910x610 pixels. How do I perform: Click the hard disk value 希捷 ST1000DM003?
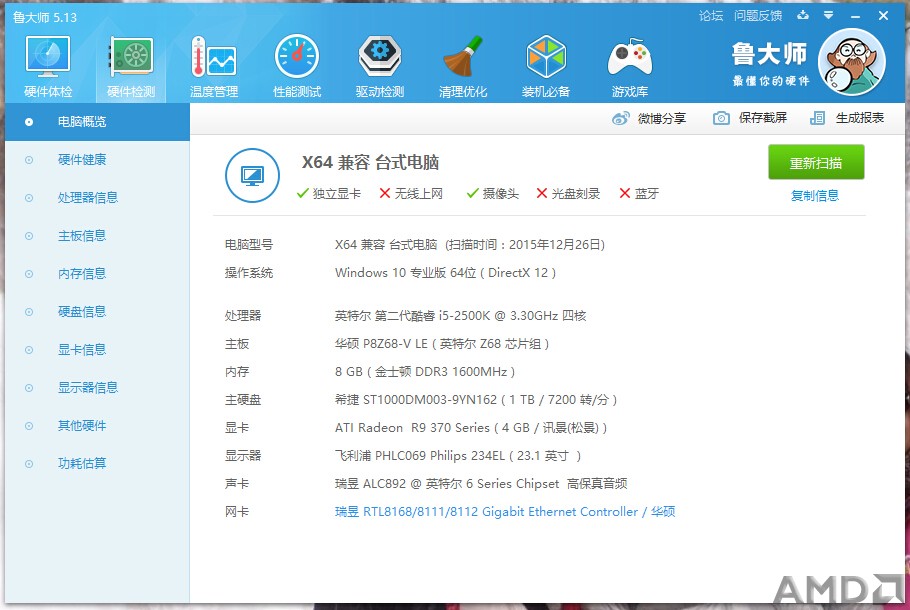(476, 400)
